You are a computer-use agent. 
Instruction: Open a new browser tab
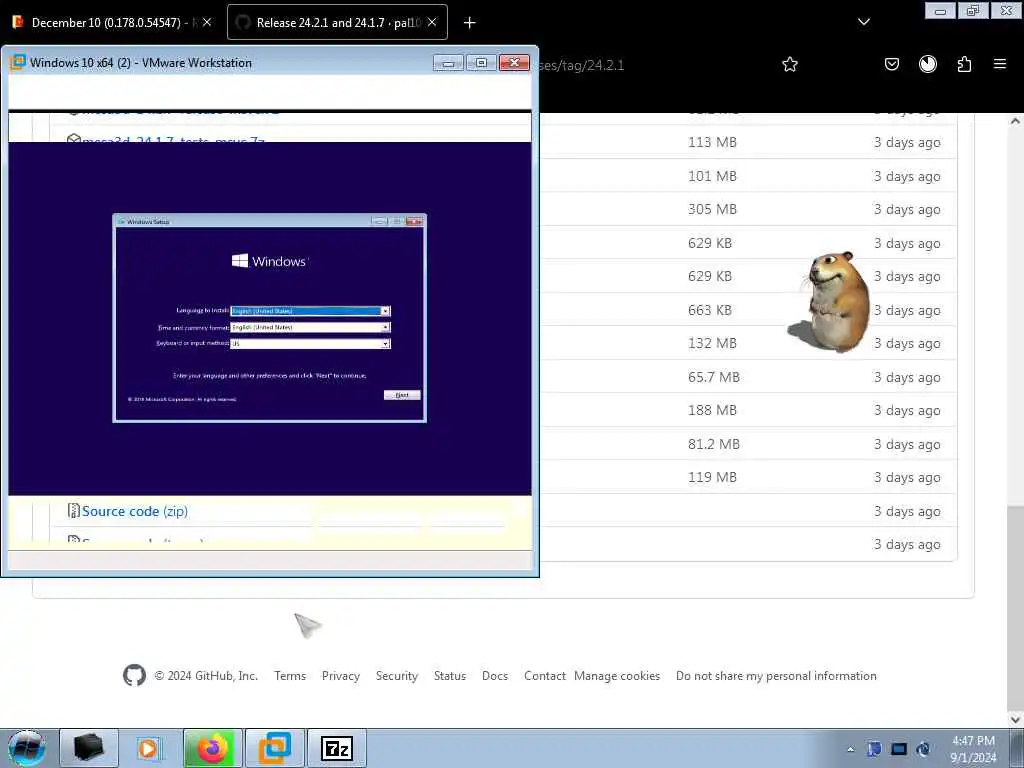coord(470,23)
